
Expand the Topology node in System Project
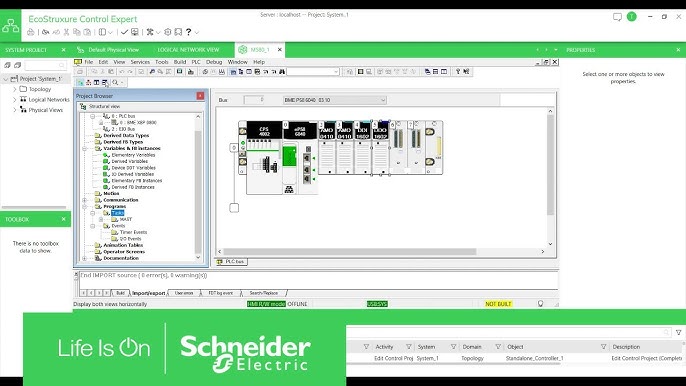pos(14,89)
